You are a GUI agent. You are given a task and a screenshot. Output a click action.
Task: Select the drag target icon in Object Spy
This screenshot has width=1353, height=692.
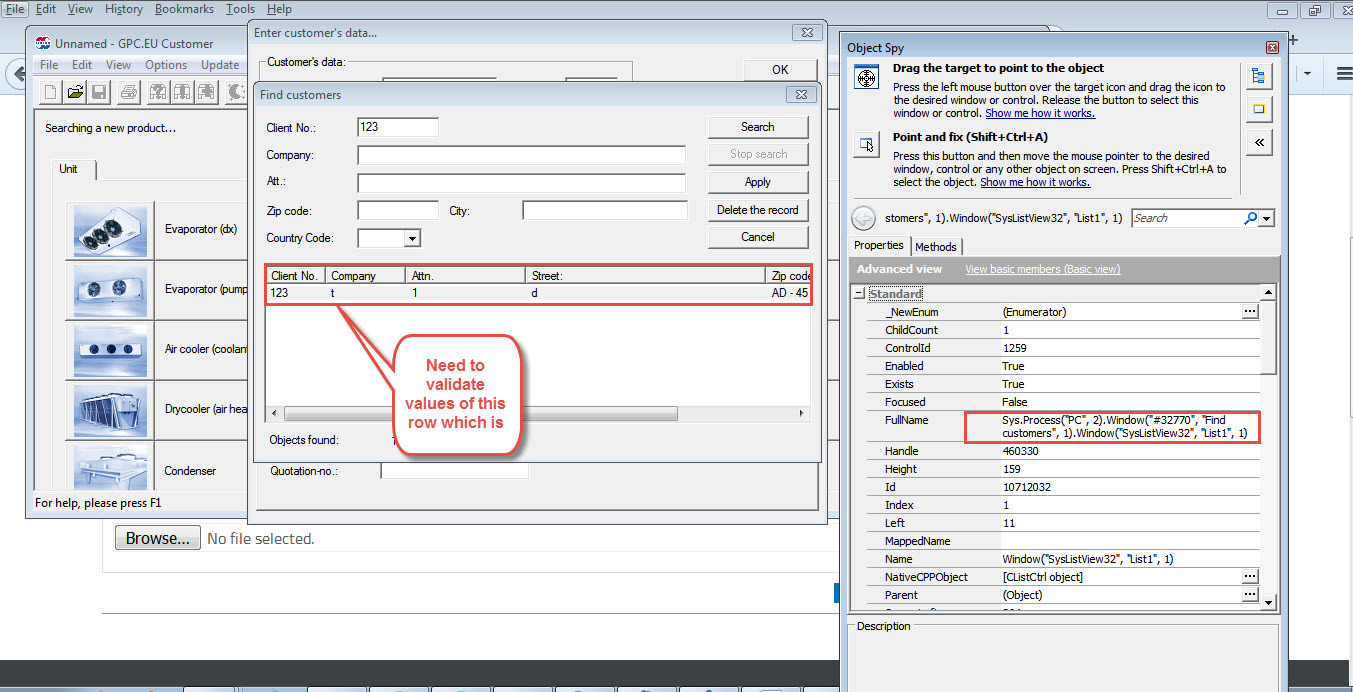(866, 77)
